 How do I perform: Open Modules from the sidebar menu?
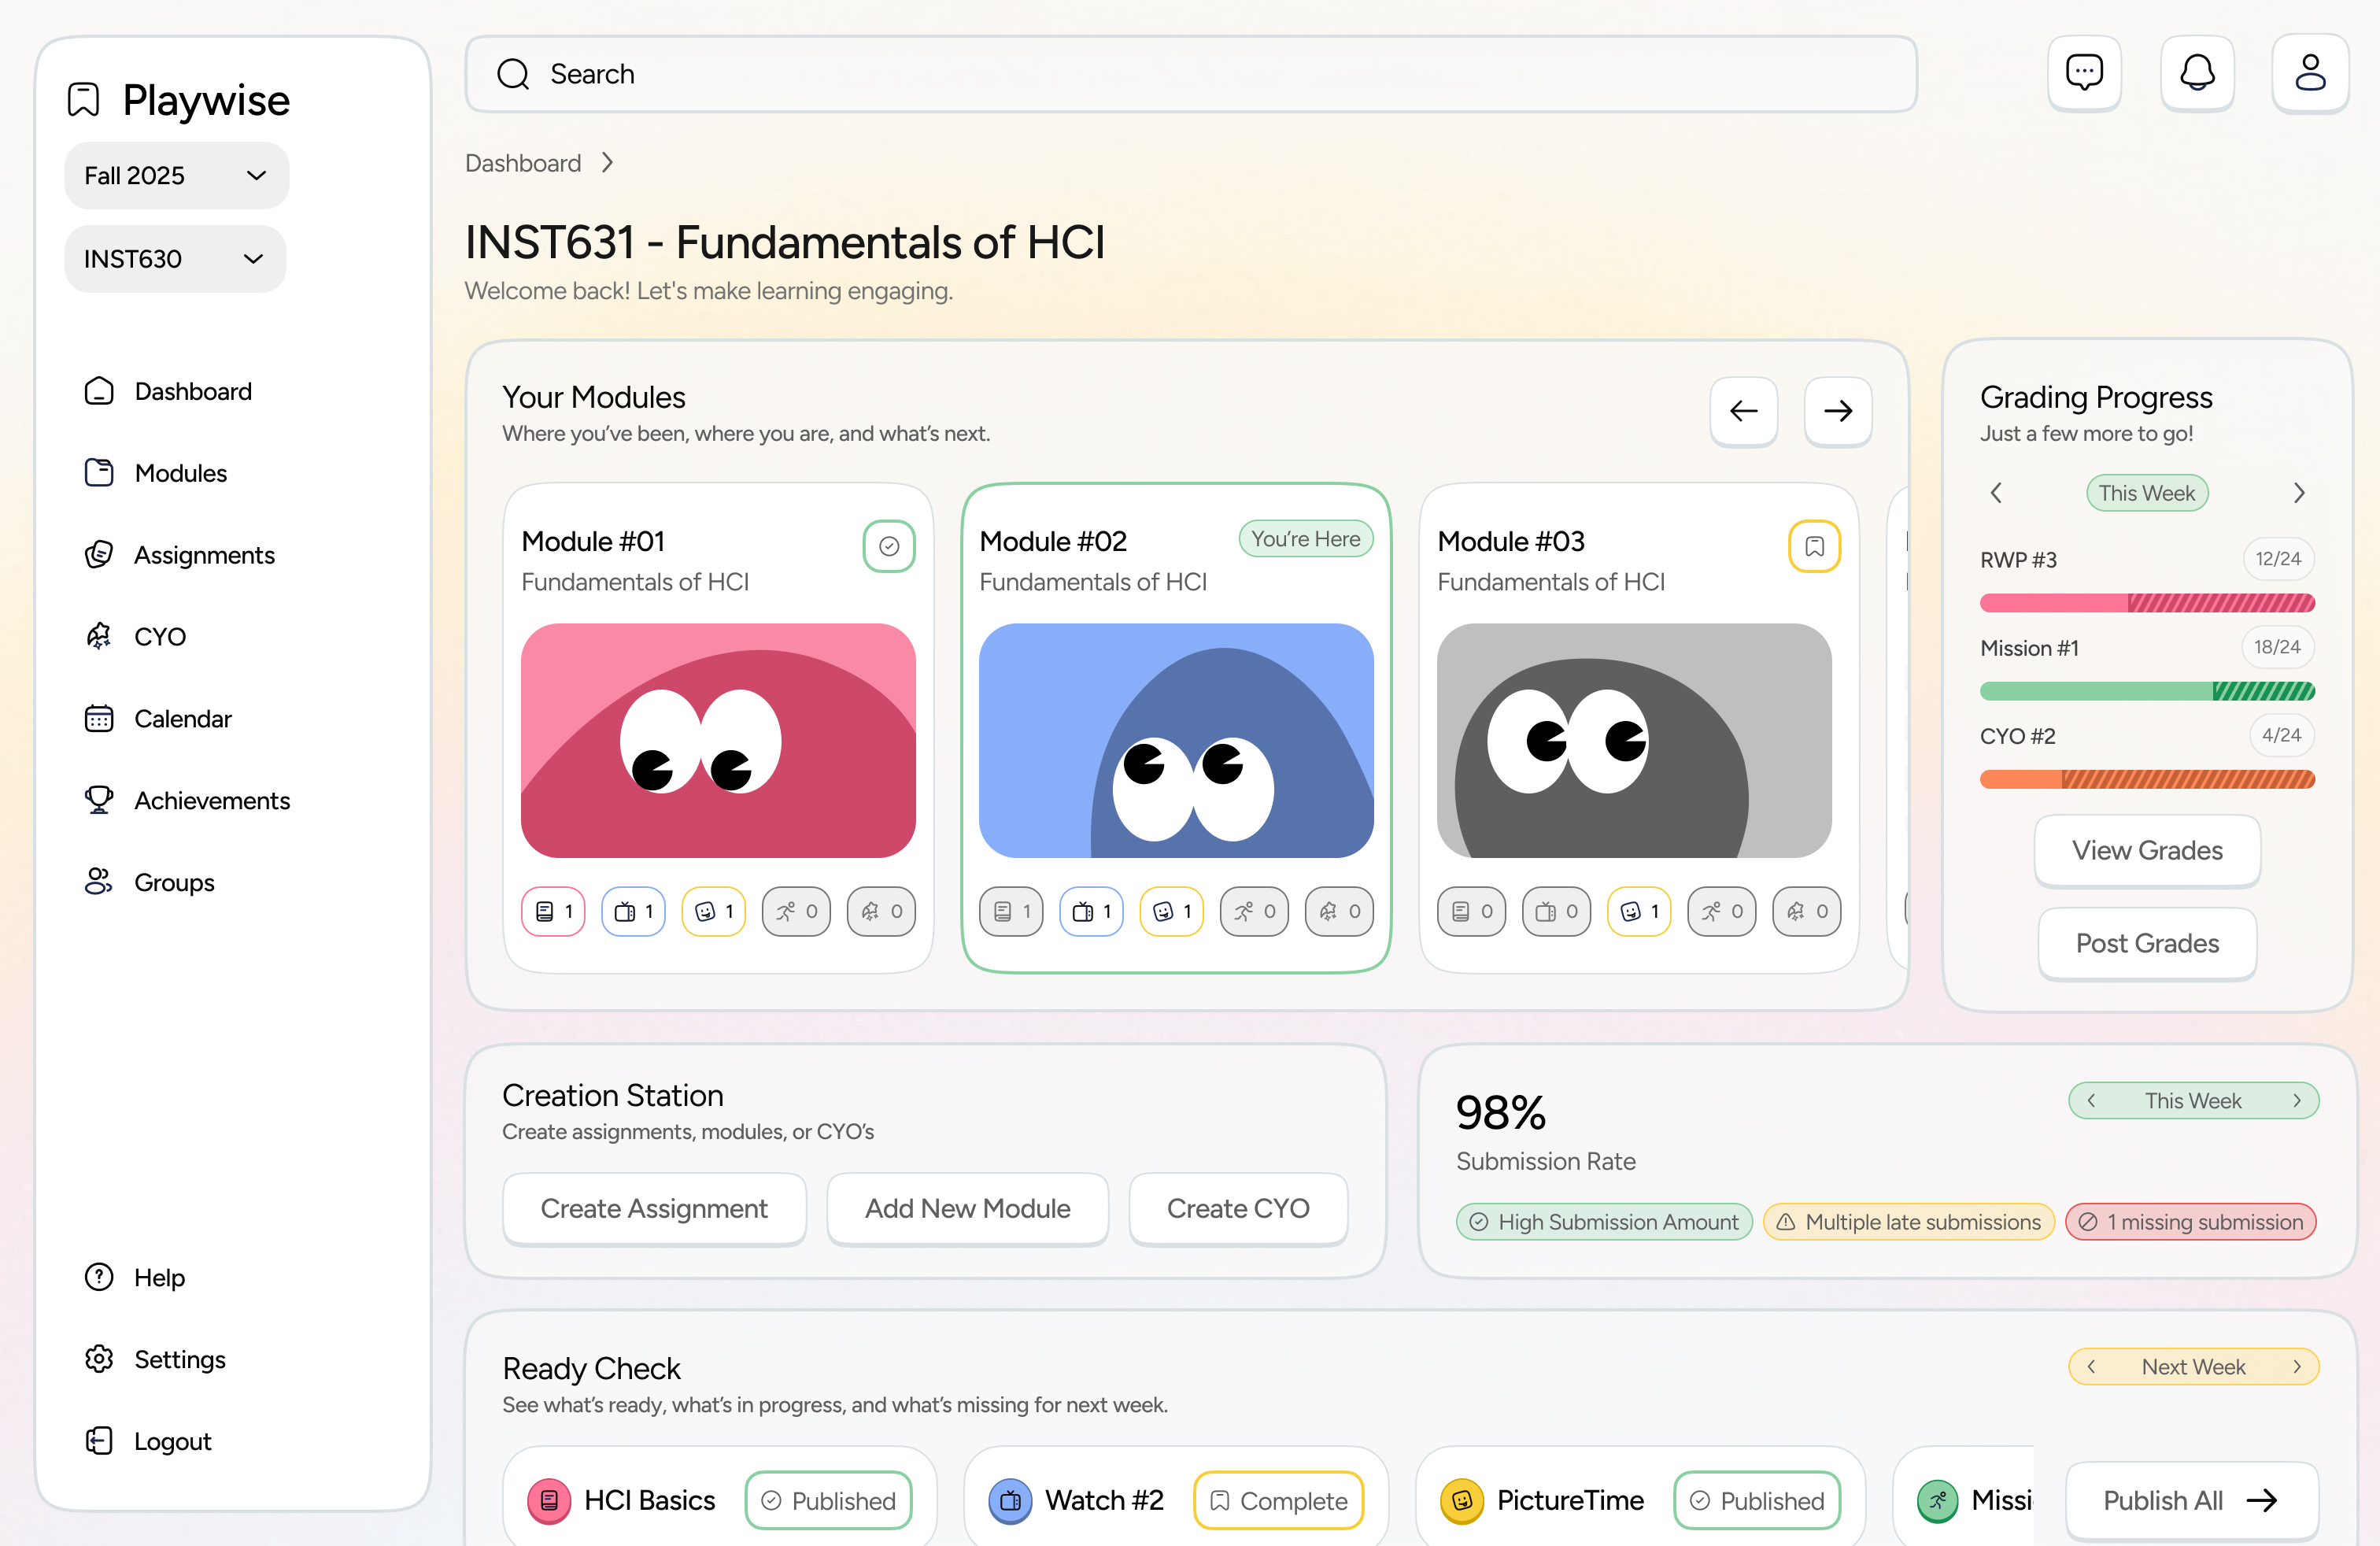(99, 473)
